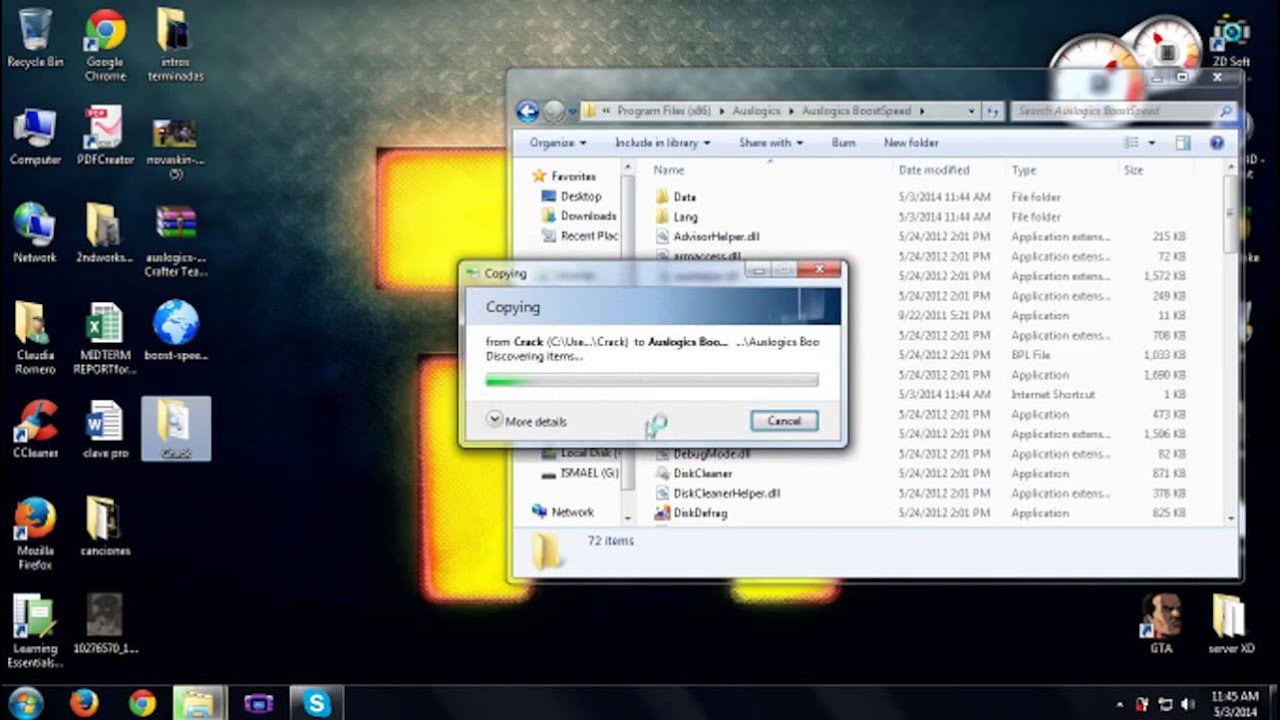Open the Windows Start menu orb
Viewport: 1280px width, 720px height.
coord(24,702)
